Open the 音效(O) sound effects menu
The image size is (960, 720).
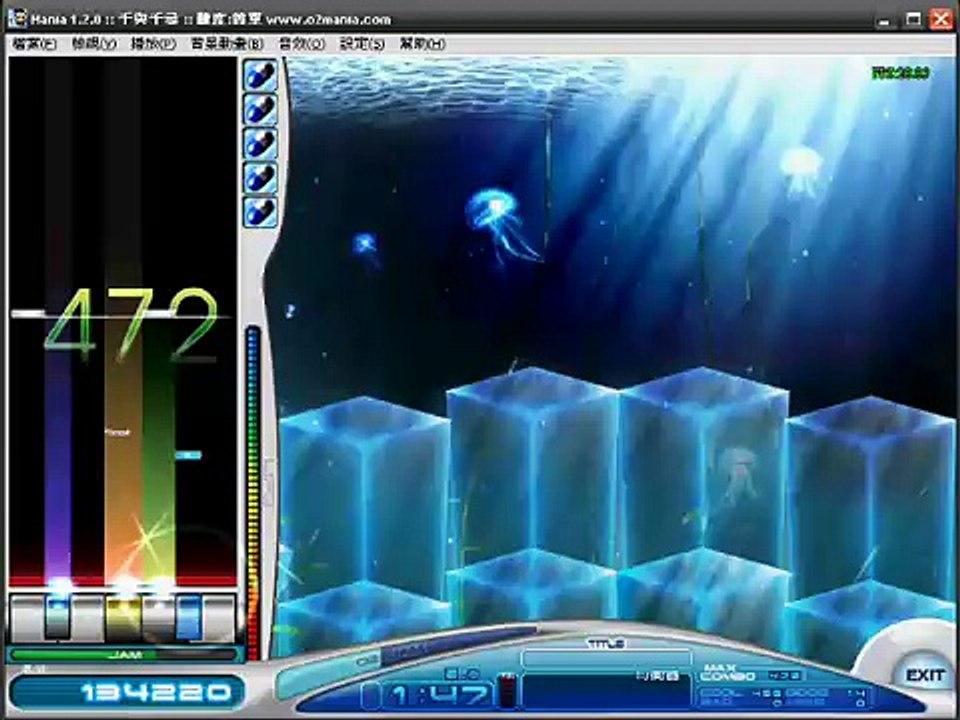(x=301, y=44)
